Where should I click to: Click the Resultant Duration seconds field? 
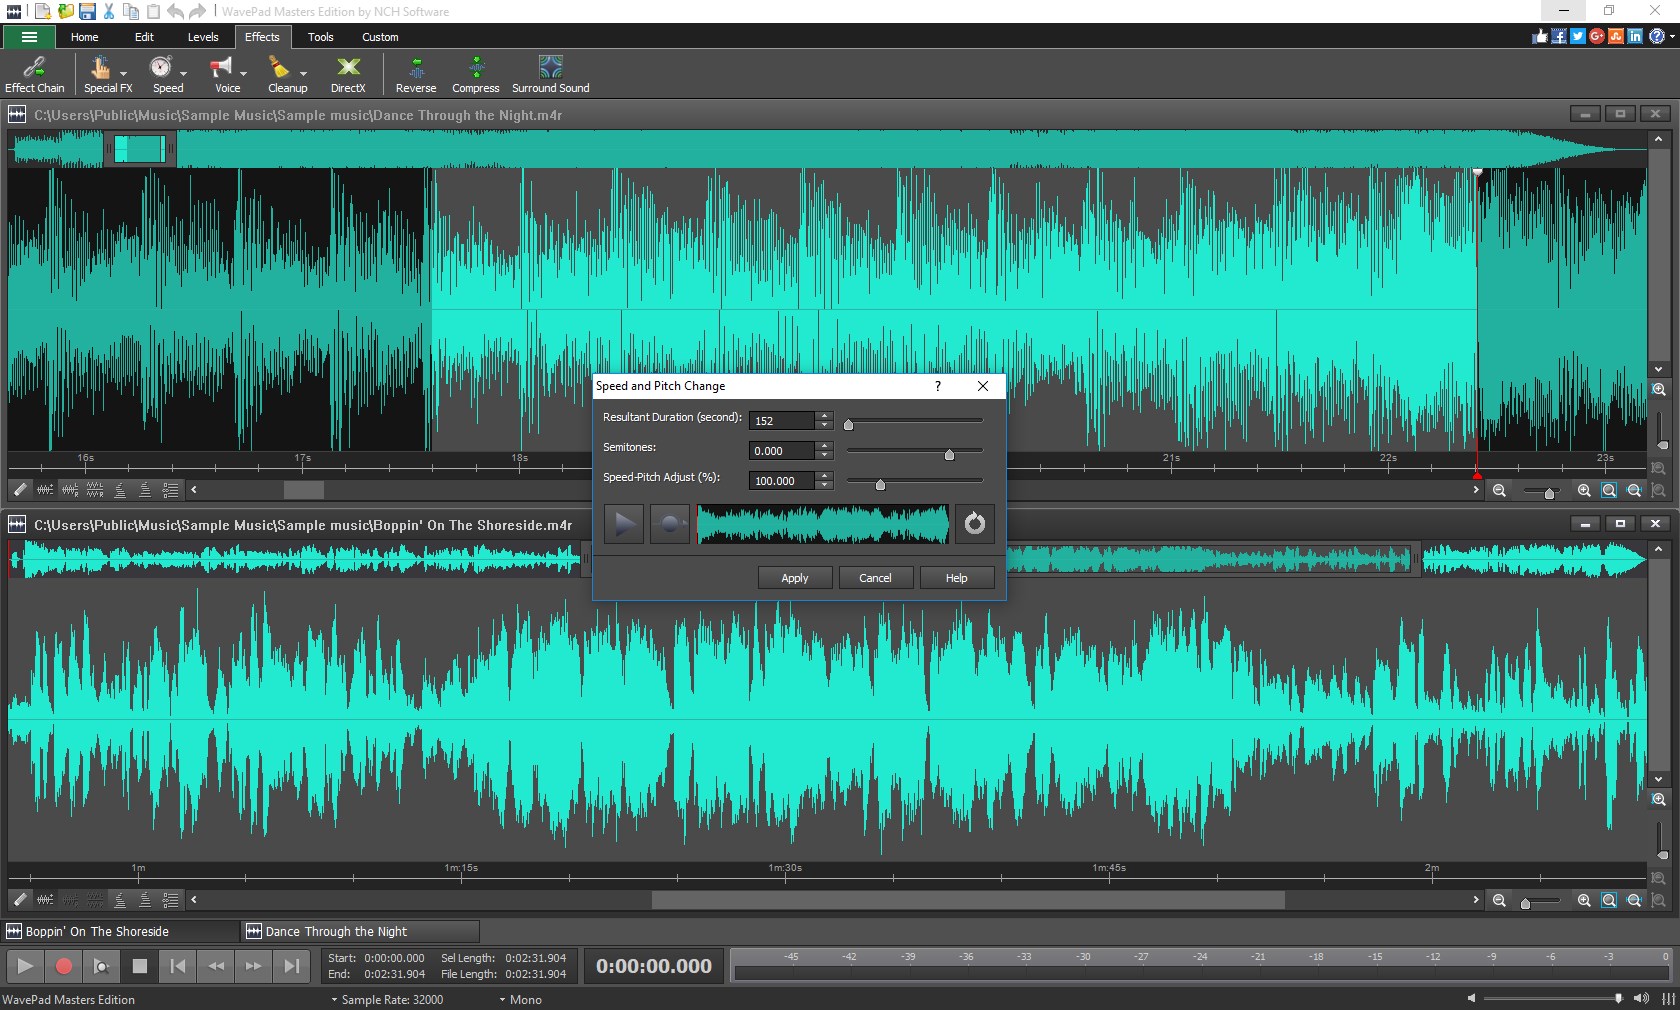coord(784,421)
